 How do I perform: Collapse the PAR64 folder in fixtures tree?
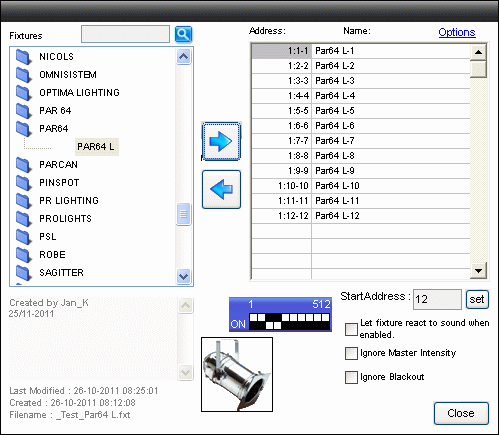(23, 129)
